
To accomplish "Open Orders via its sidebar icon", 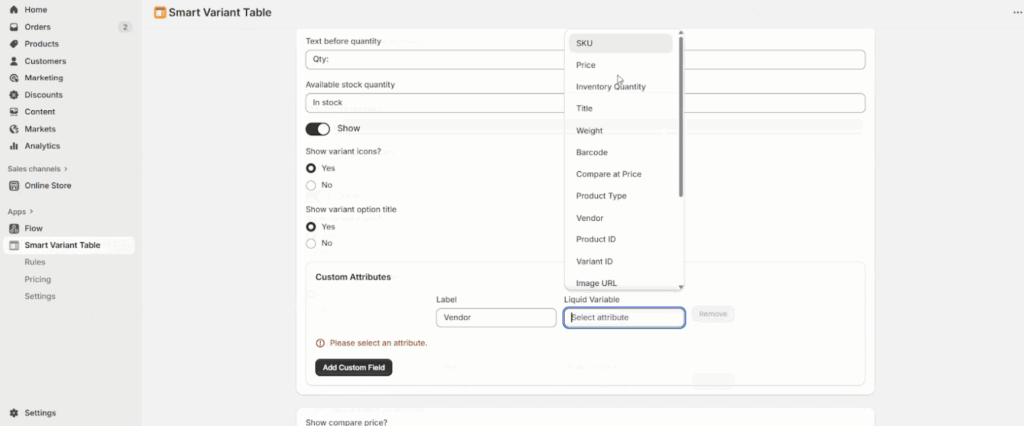I will coord(14,27).
